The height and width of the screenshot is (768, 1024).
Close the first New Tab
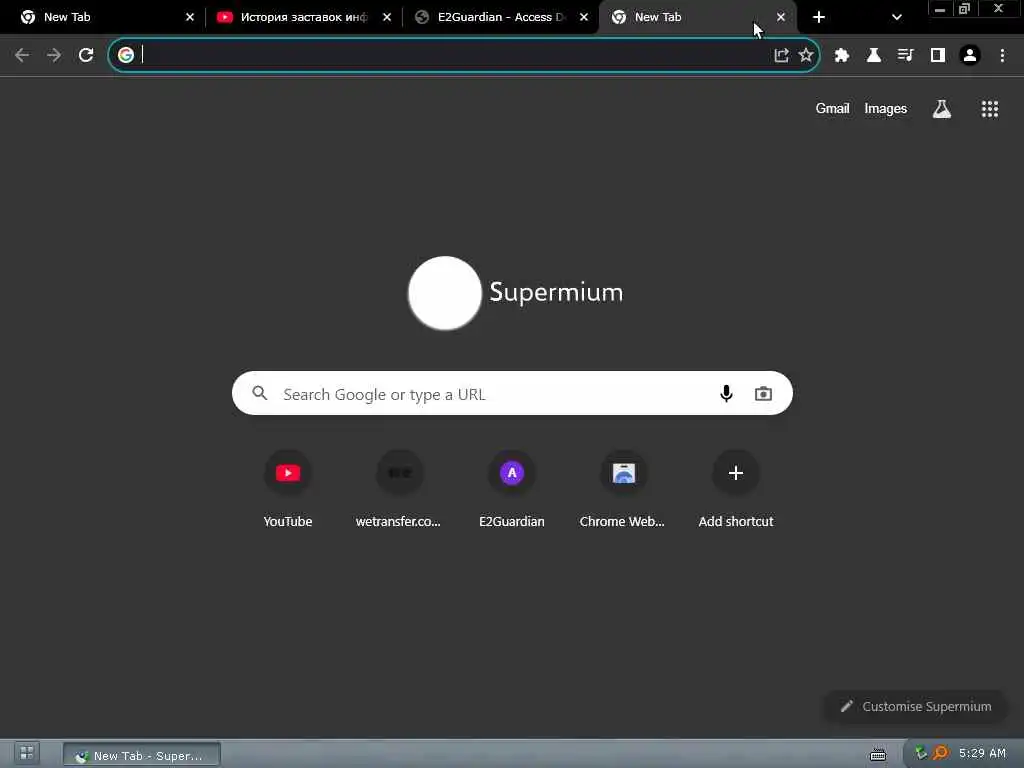pos(190,17)
